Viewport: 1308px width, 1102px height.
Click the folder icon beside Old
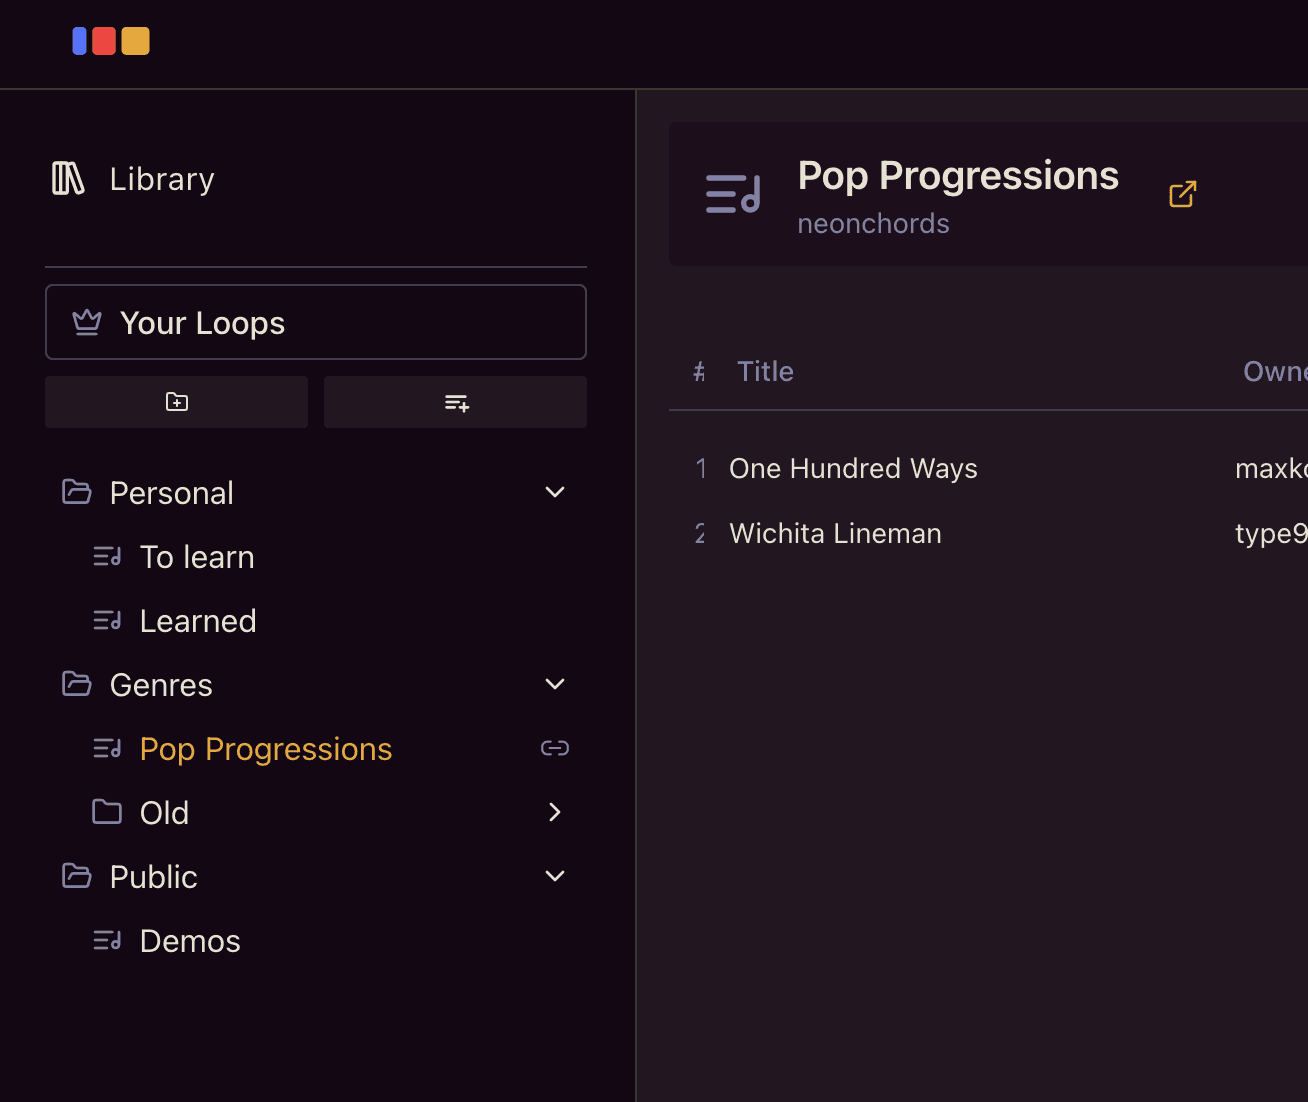tap(106, 812)
